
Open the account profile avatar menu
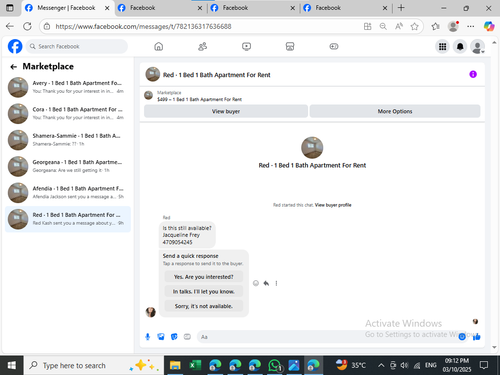point(477,47)
